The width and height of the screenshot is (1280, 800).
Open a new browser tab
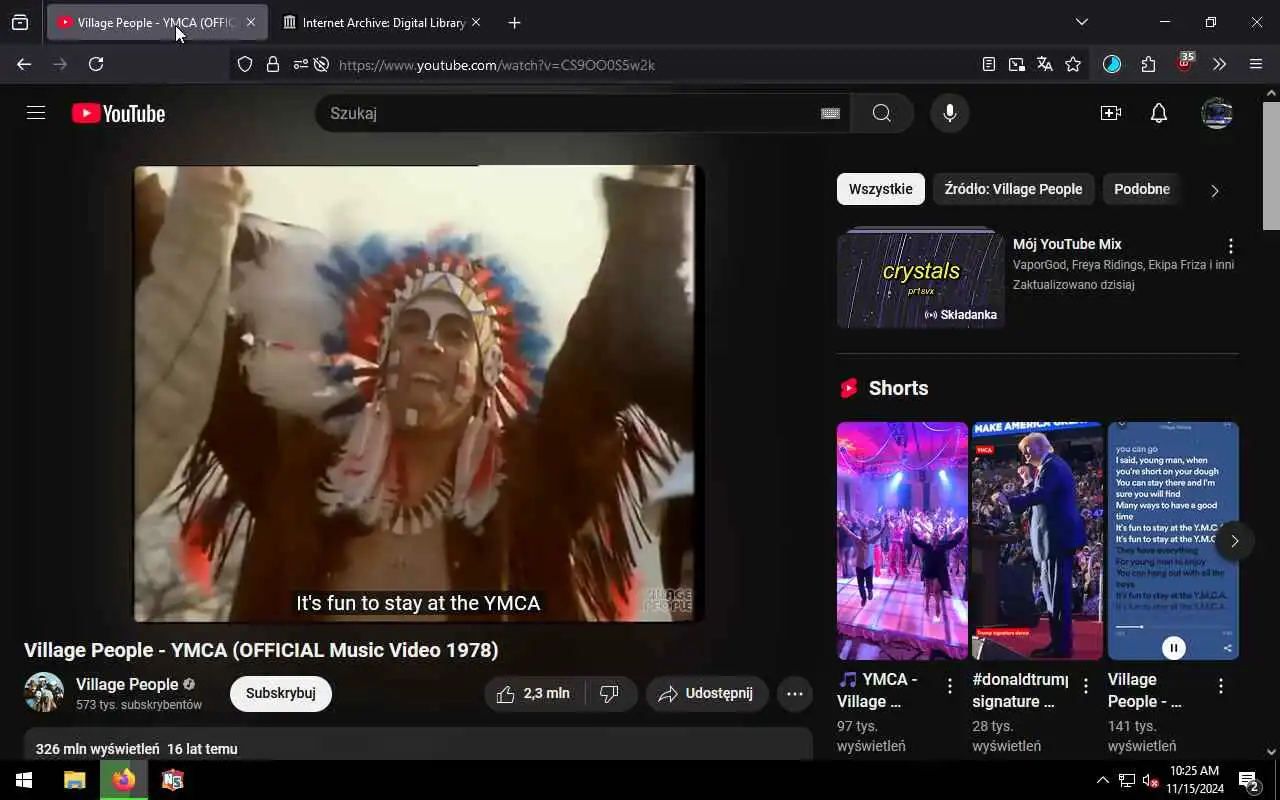click(x=514, y=22)
